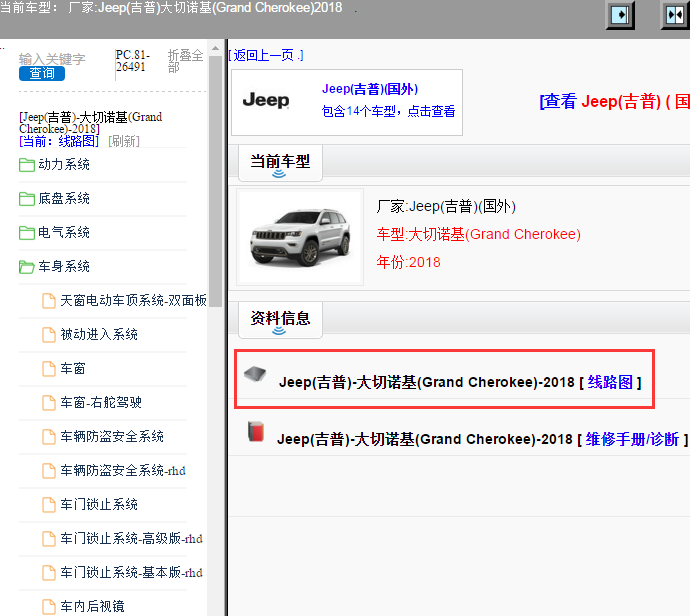Open the 维修手册/诊断 link

[x=632, y=439]
